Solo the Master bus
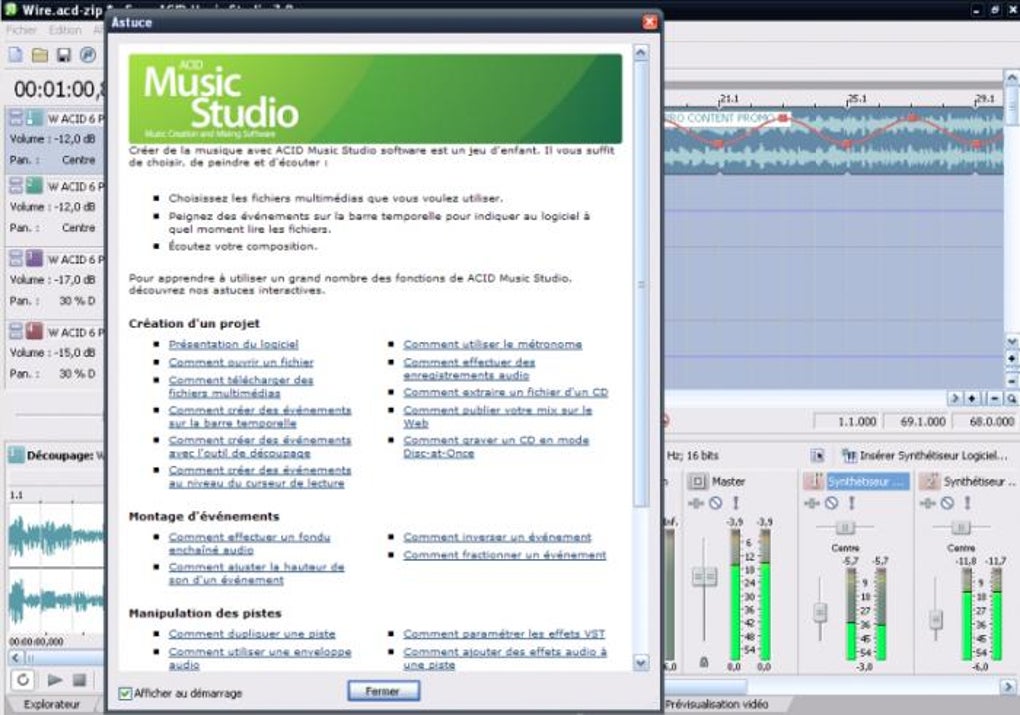1020x715 pixels. (736, 503)
